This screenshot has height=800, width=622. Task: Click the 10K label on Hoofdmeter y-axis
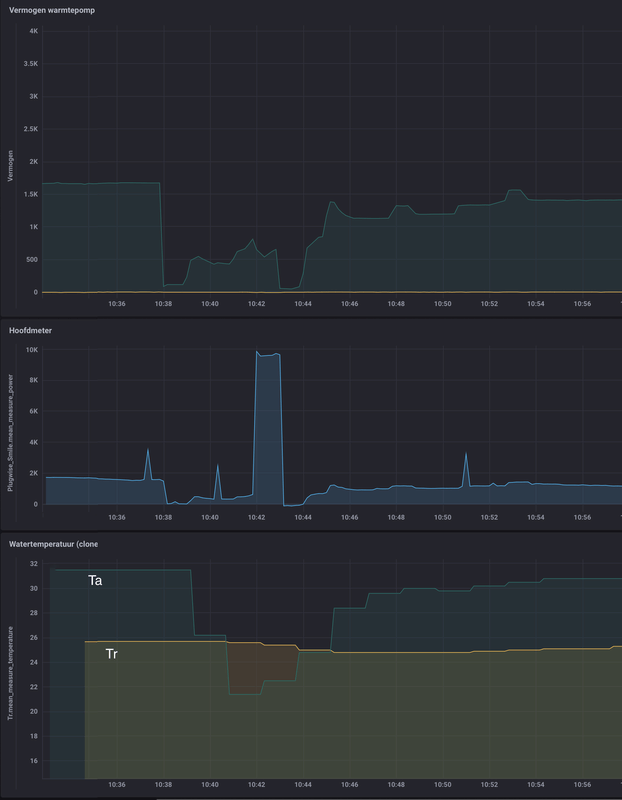pos(33,350)
